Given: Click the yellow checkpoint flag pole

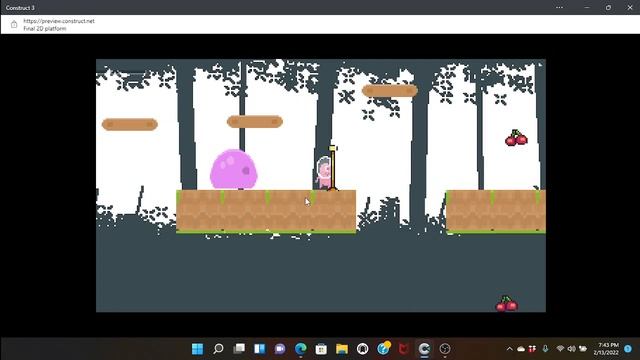Looking at the screenshot, I should (333, 168).
